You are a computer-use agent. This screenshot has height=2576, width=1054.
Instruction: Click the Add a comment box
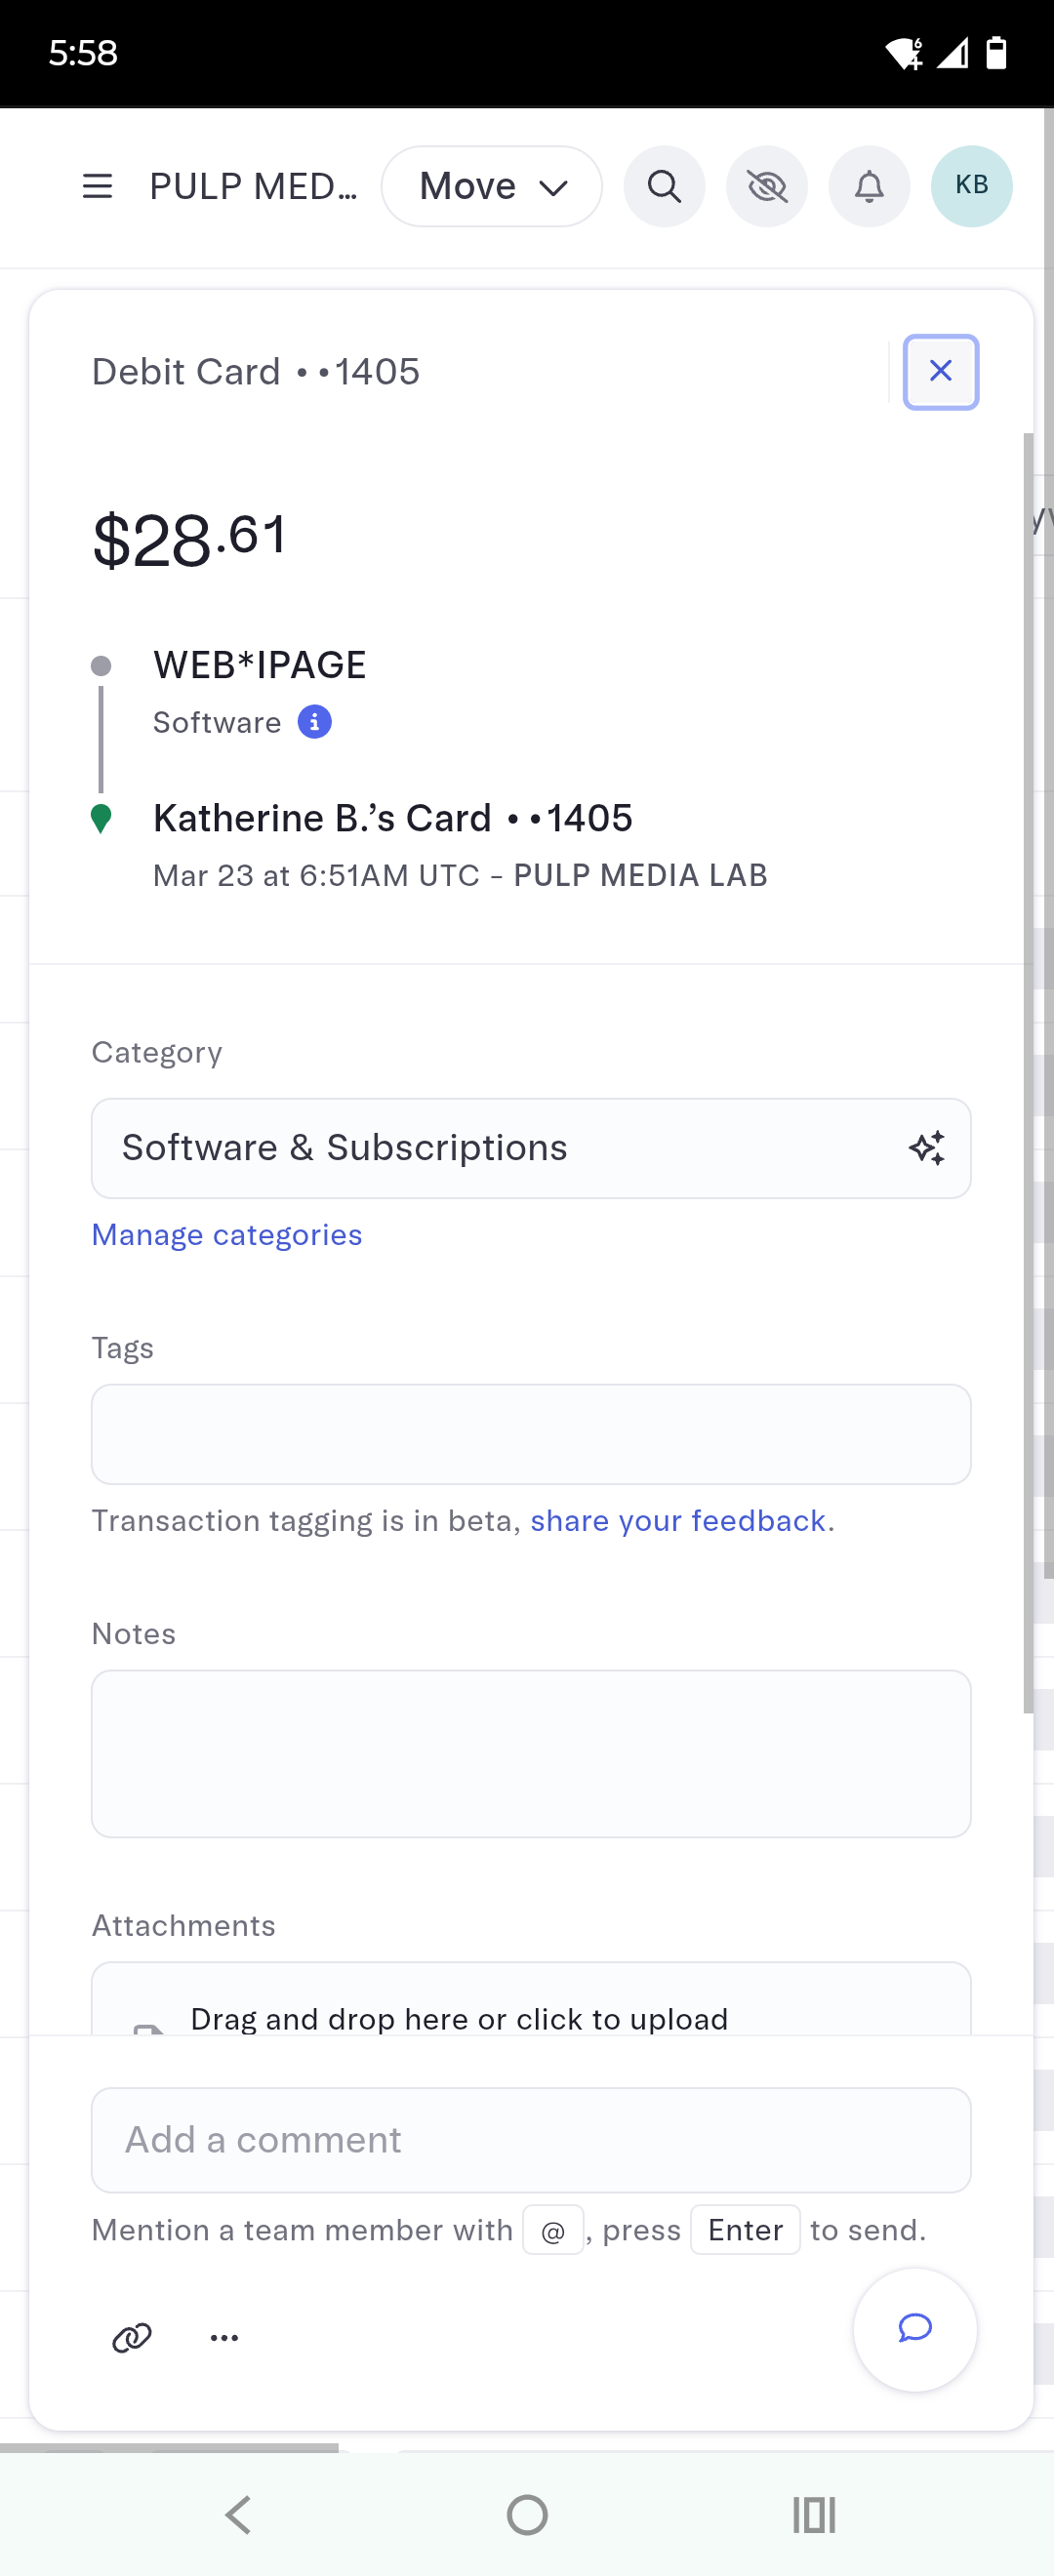[x=531, y=2139]
